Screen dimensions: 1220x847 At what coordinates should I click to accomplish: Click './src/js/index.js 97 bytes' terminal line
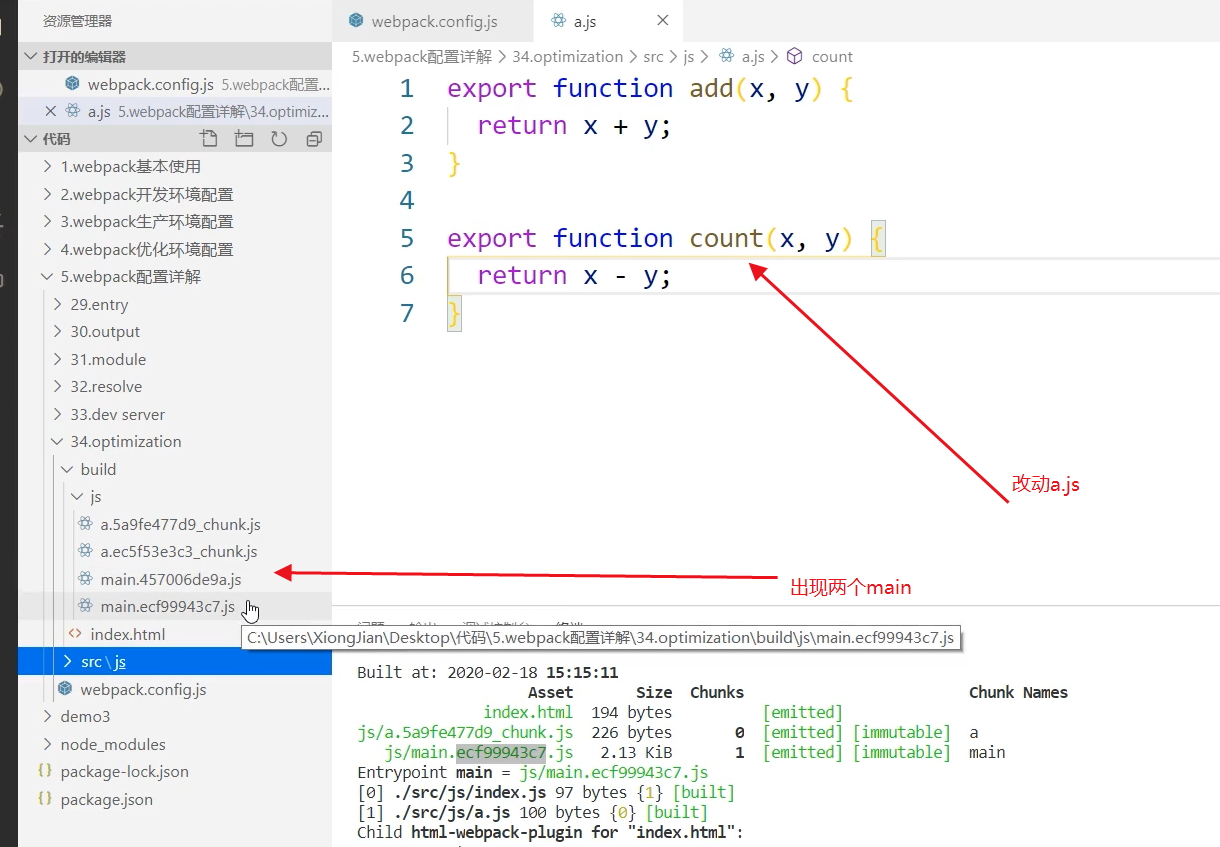tap(546, 792)
